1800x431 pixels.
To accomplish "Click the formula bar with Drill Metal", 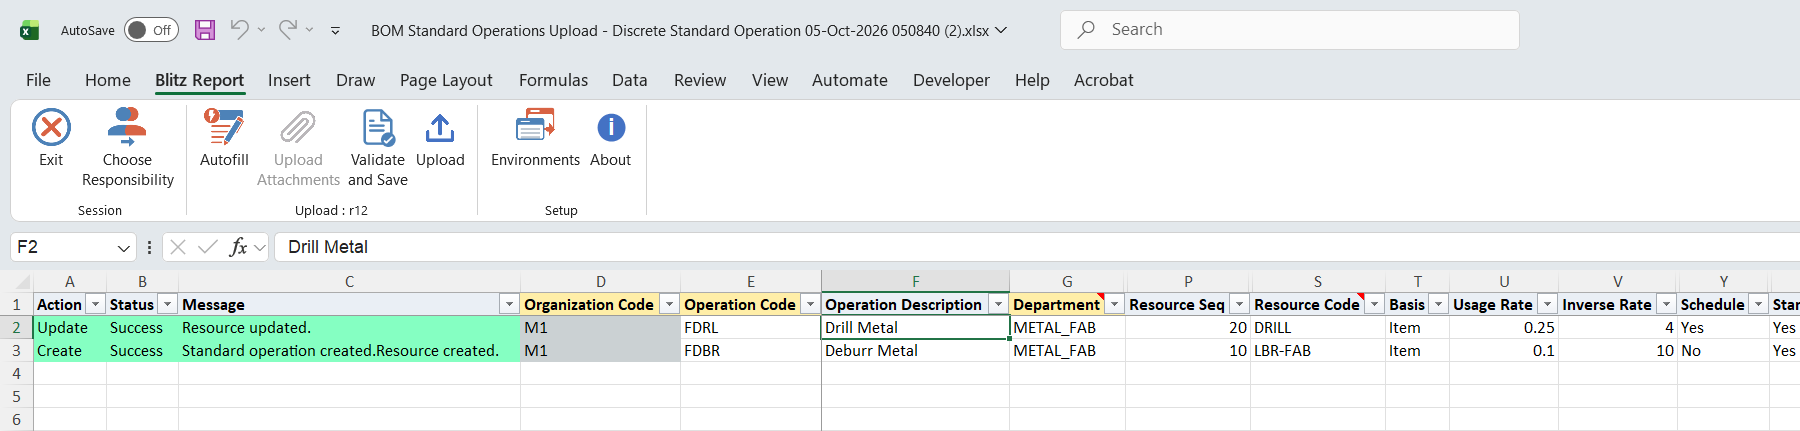I will (1037, 247).
